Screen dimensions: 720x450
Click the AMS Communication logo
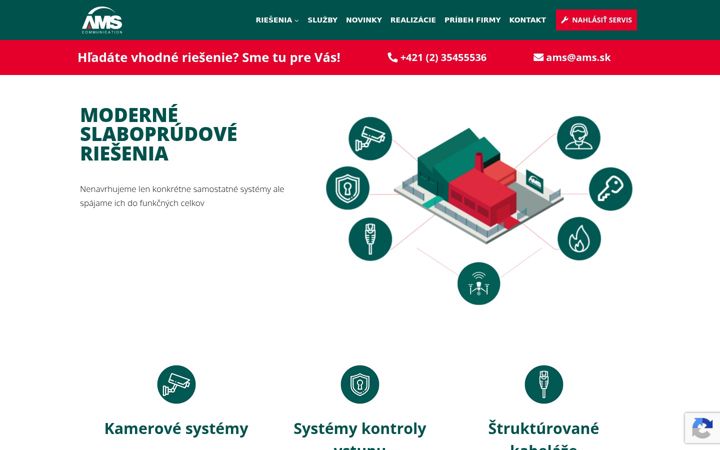click(102, 20)
